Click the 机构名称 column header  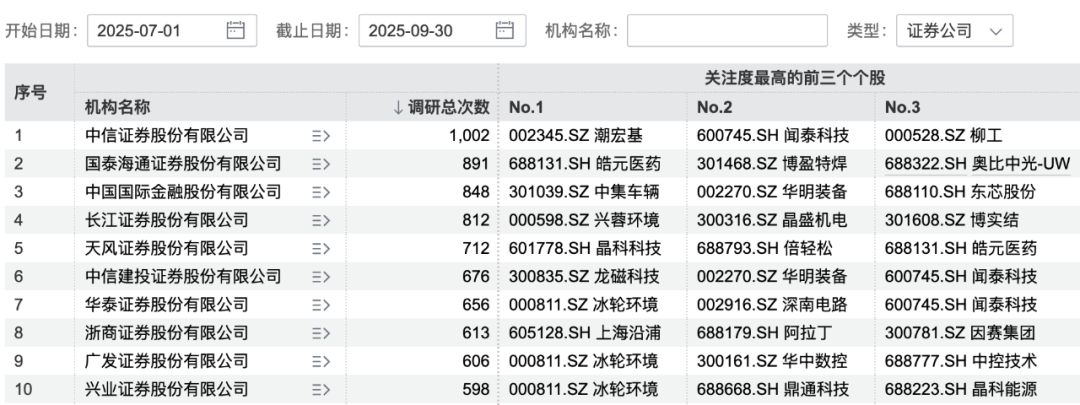pos(118,107)
